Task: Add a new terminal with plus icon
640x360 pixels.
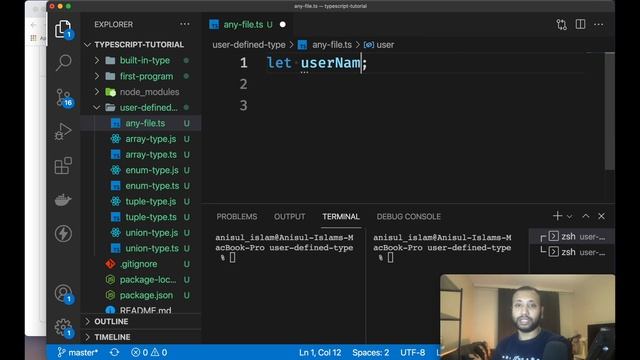Action: (x=557, y=216)
